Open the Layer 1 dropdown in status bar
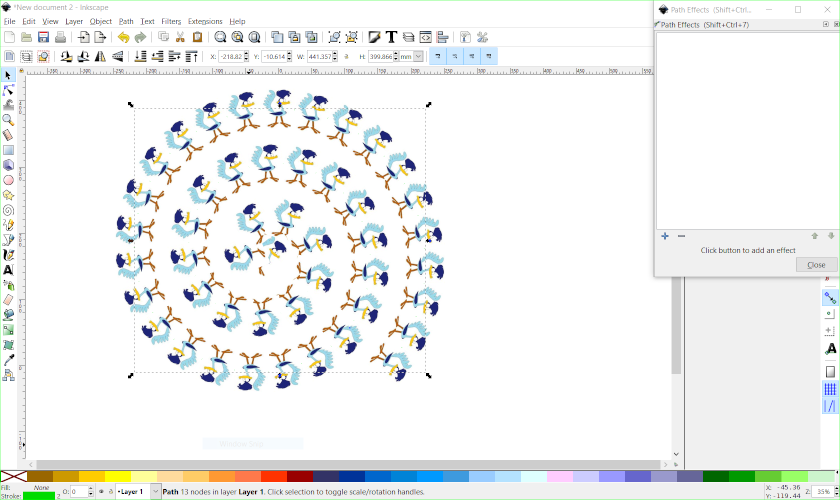Image resolution: width=840 pixels, height=500 pixels. click(x=155, y=491)
